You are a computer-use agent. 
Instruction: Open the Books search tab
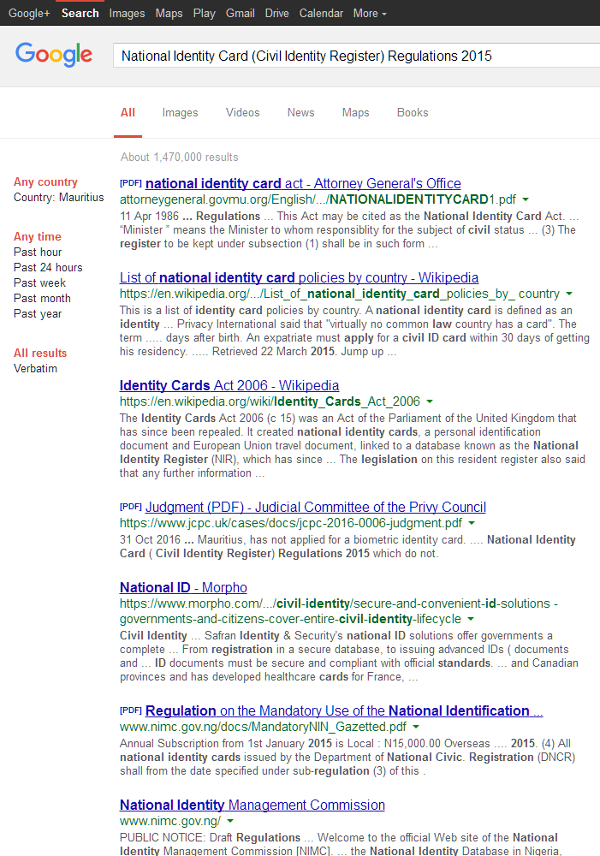tap(412, 113)
